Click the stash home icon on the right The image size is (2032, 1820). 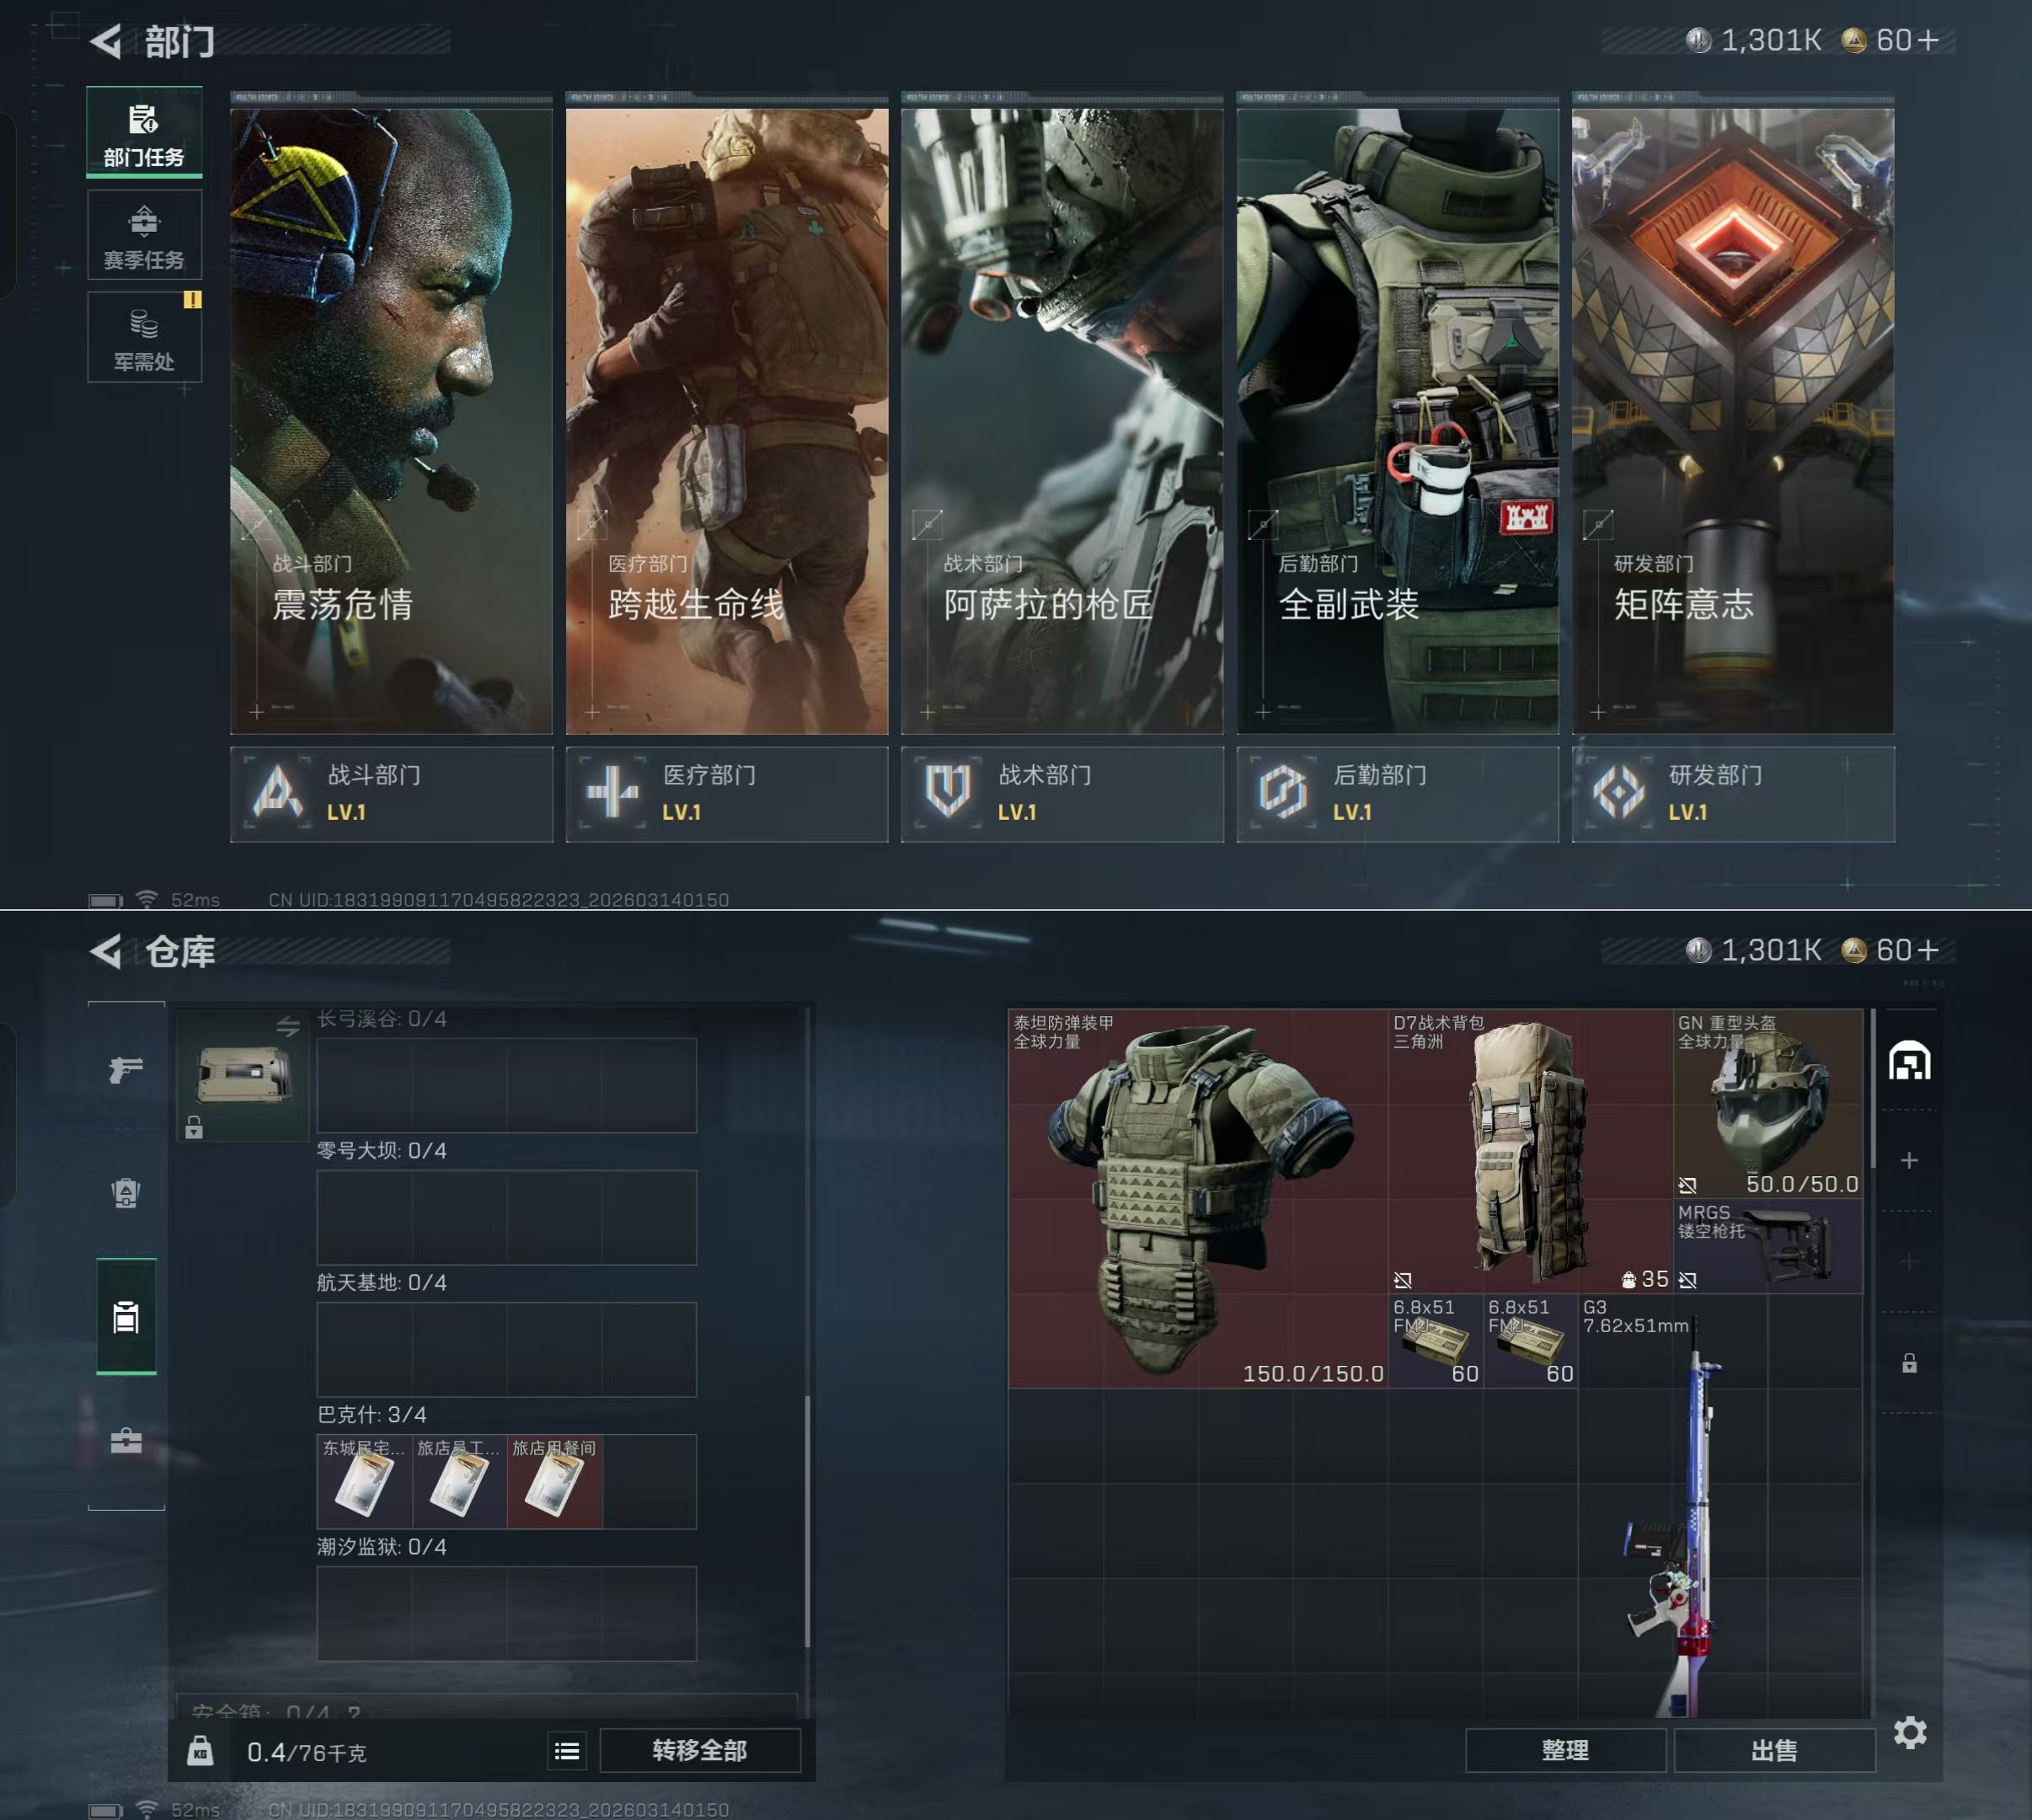point(1909,1061)
